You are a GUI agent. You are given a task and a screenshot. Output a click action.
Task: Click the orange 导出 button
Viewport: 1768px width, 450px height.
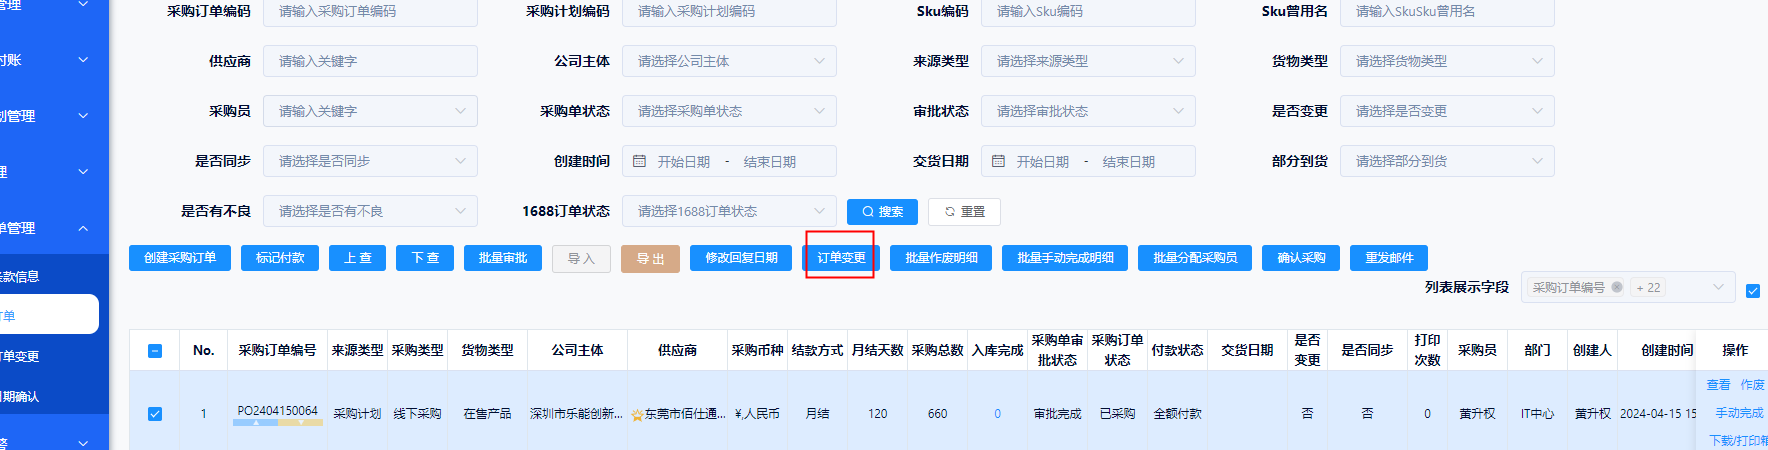click(650, 259)
